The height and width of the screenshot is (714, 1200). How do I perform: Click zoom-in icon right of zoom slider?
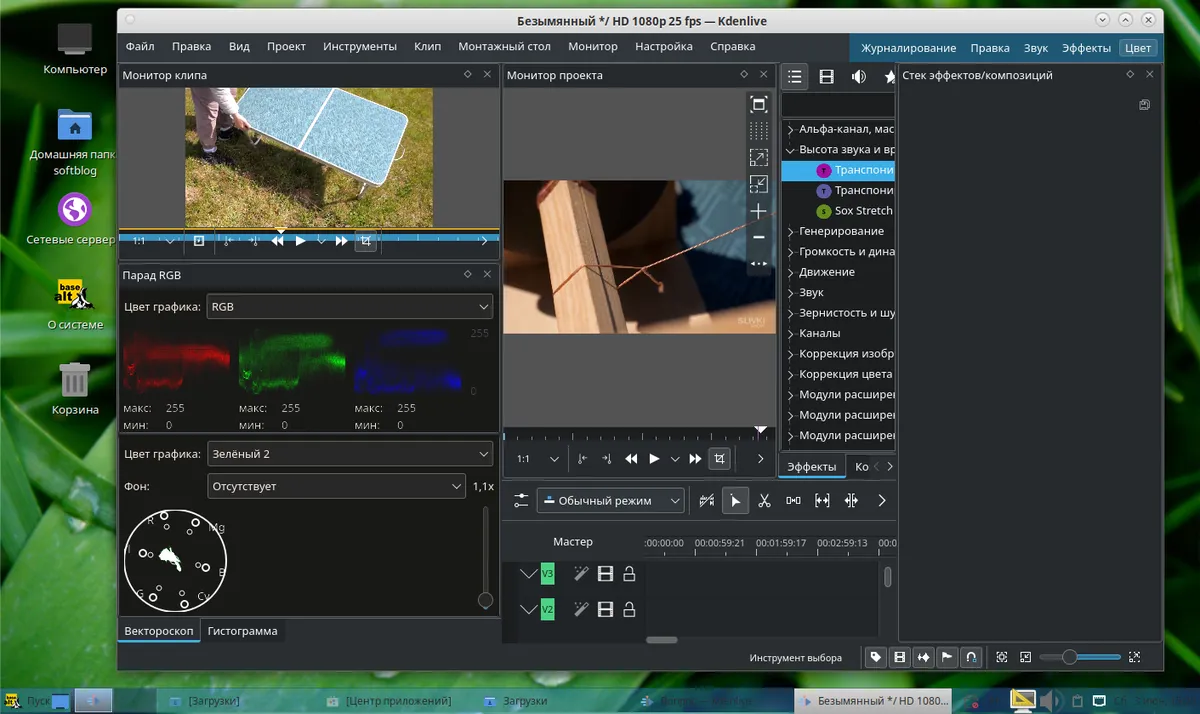pos(1134,657)
